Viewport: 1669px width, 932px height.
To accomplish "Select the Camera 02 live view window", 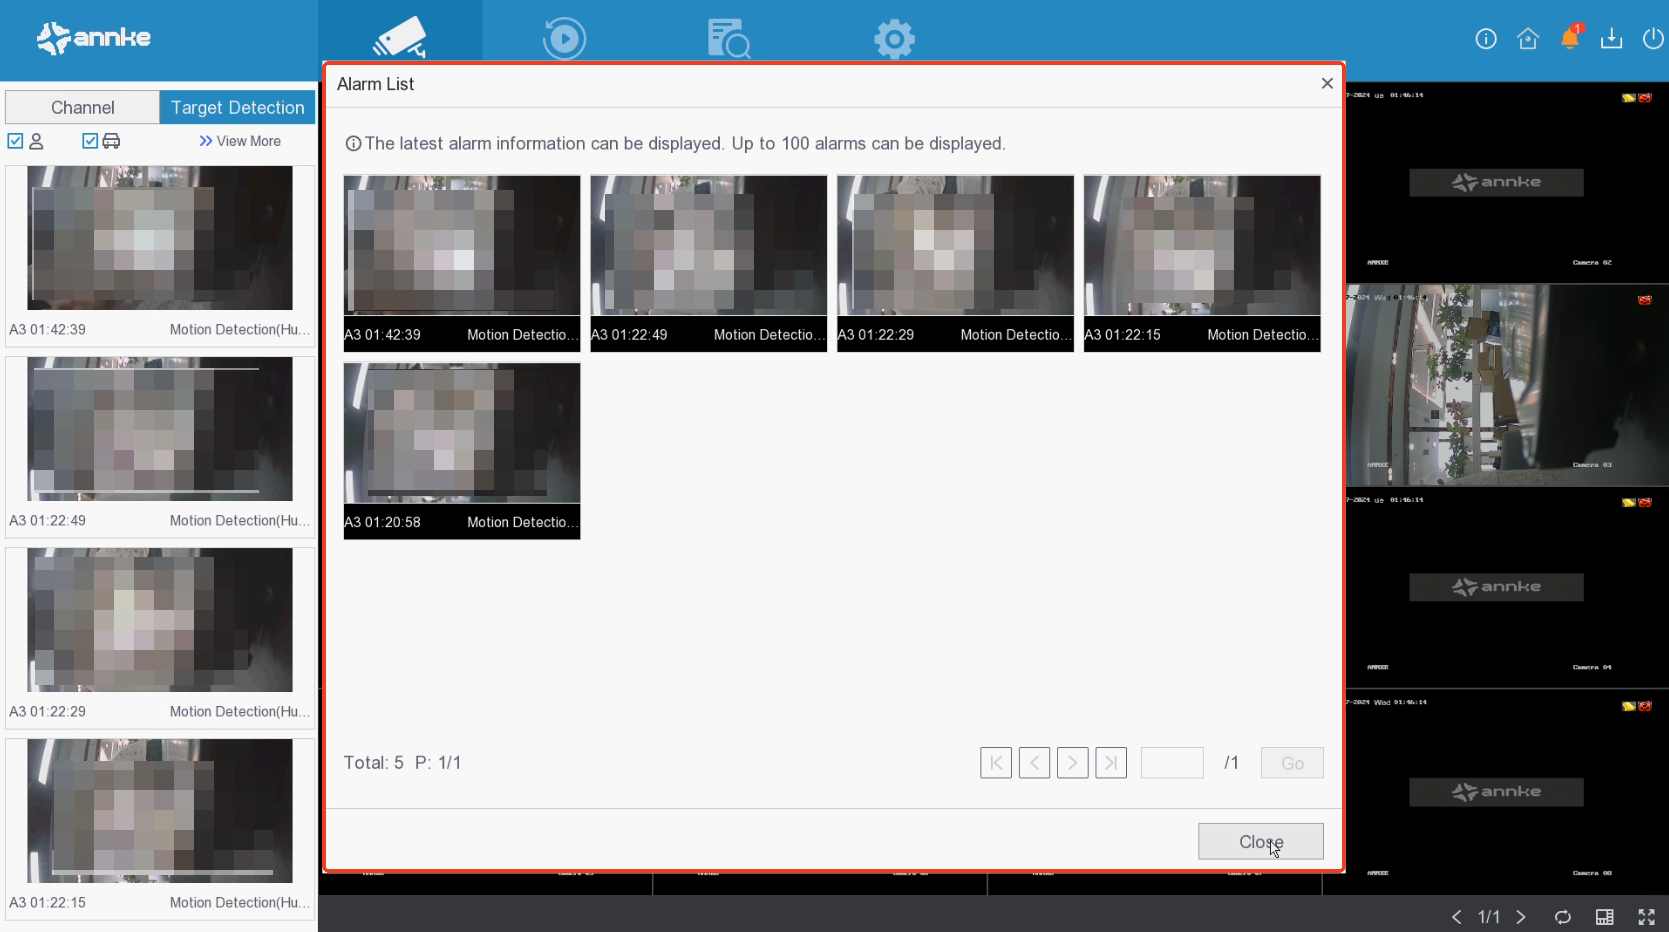I will click(1507, 182).
